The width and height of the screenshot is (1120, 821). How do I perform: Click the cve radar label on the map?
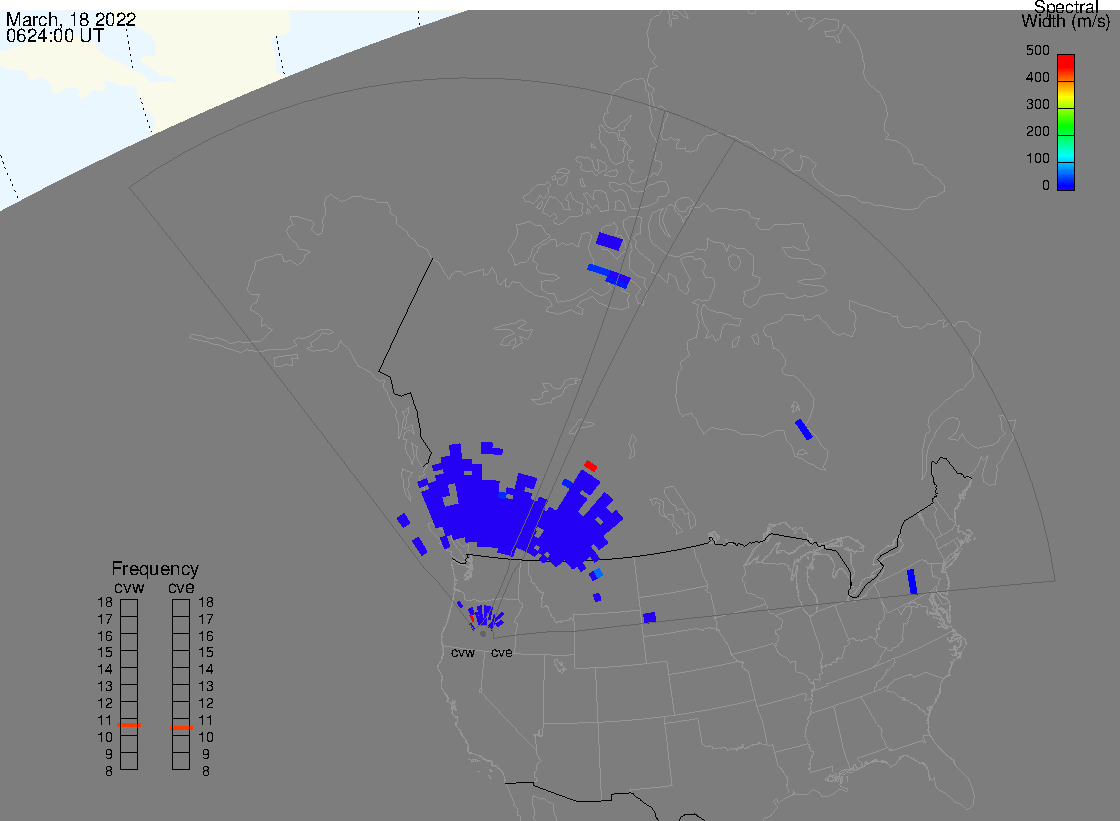pyautogui.click(x=501, y=653)
